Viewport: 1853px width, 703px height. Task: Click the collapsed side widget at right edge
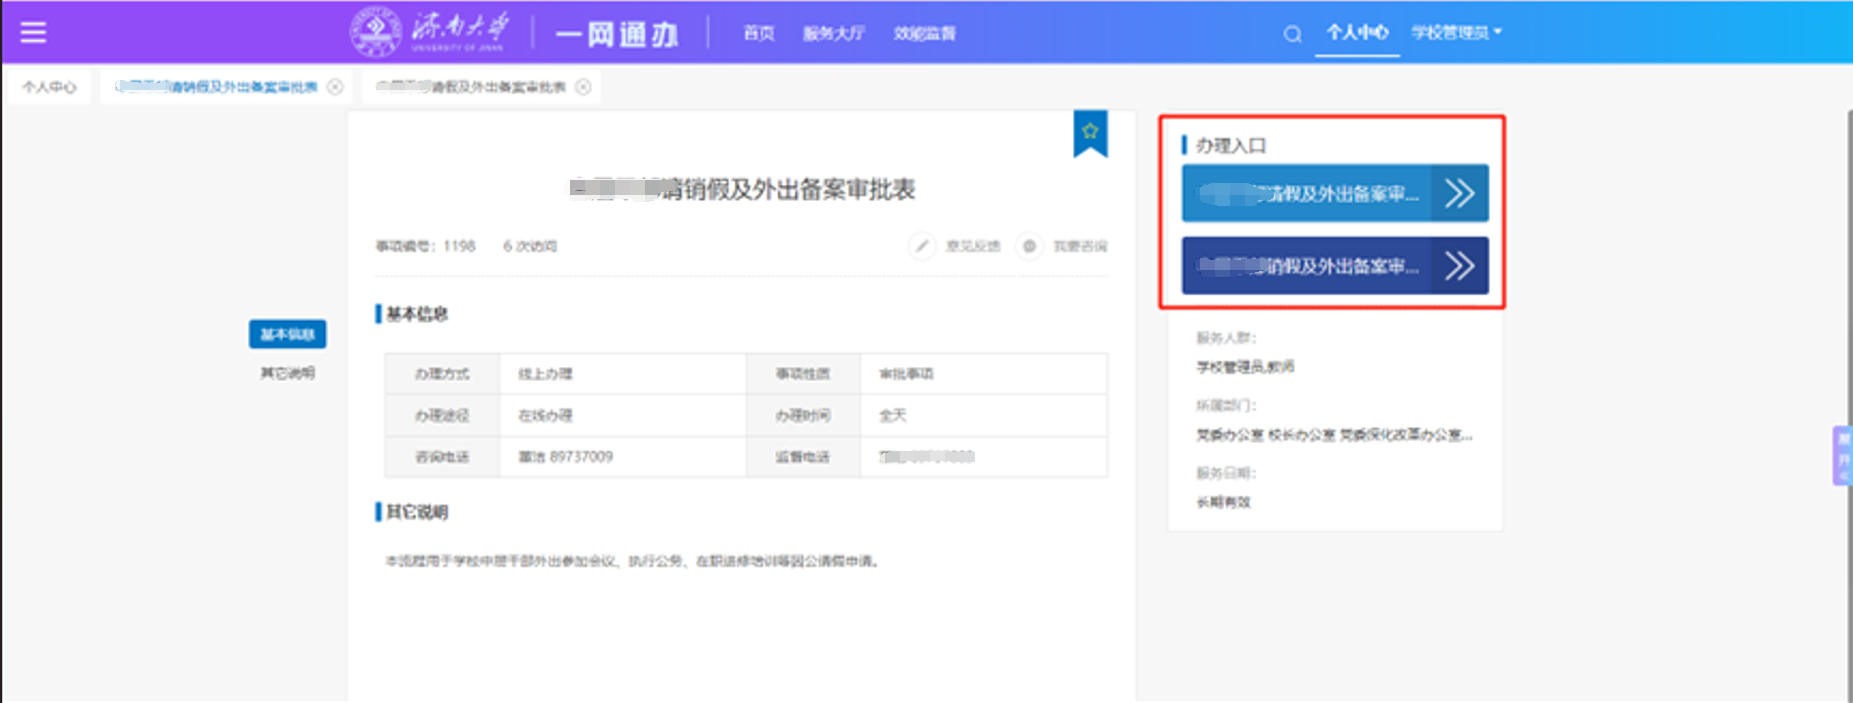1842,456
